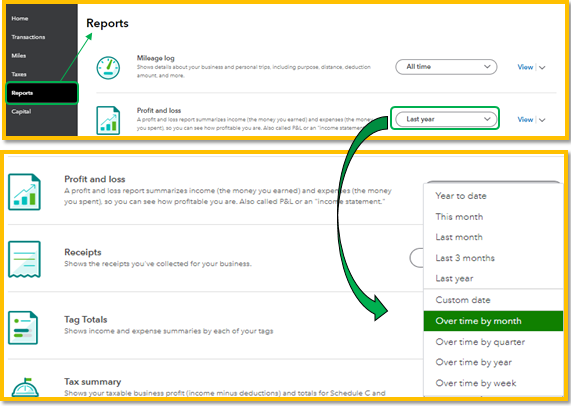571x406 pixels.
Task: Select Taxes in the sidebar
Action: click(x=19, y=74)
